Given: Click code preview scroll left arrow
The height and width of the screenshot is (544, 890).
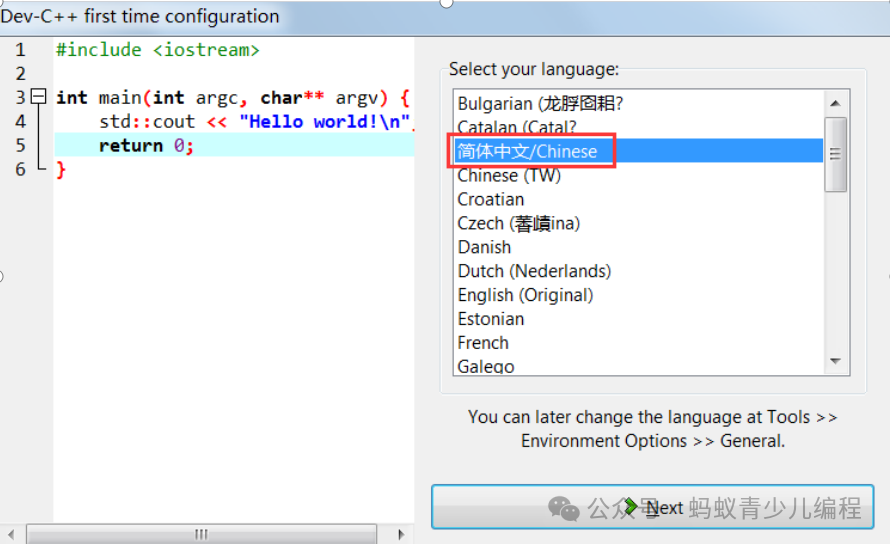Looking at the screenshot, I should (x=11, y=534).
